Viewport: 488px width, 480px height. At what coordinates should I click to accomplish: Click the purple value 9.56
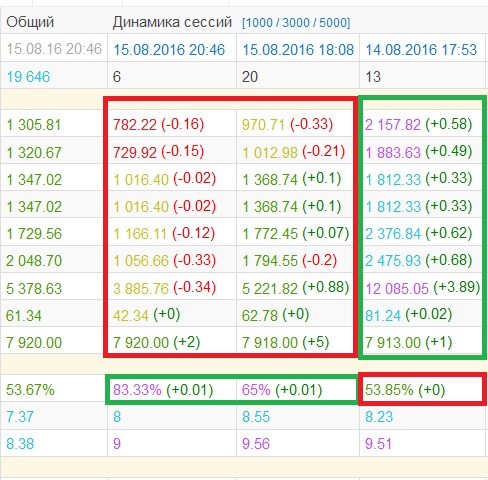tap(256, 444)
